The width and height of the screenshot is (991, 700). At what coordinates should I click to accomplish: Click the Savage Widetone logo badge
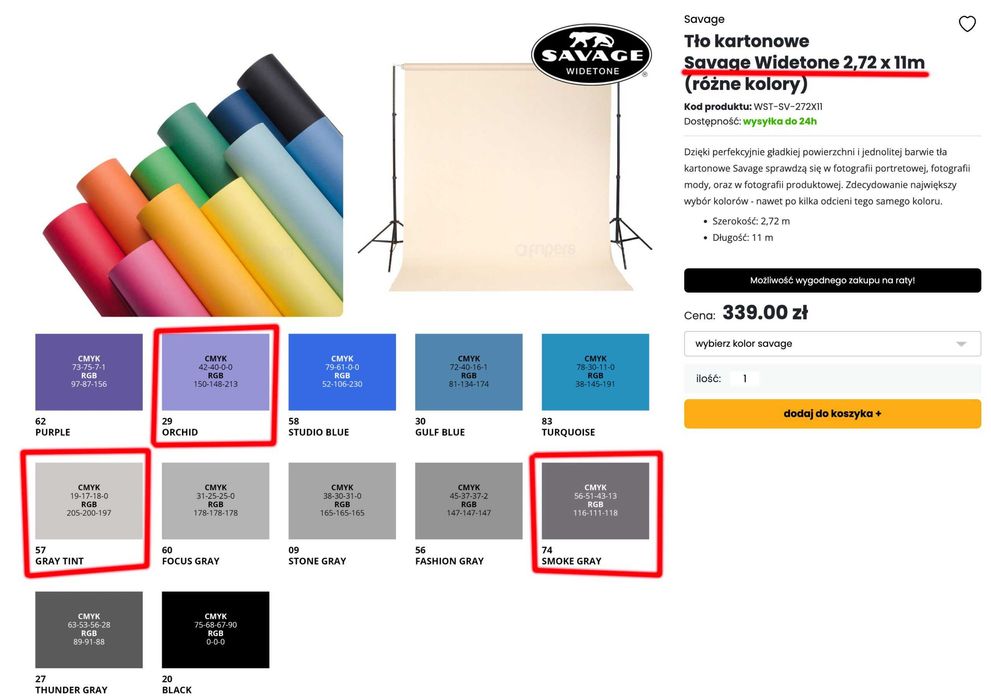592,55
